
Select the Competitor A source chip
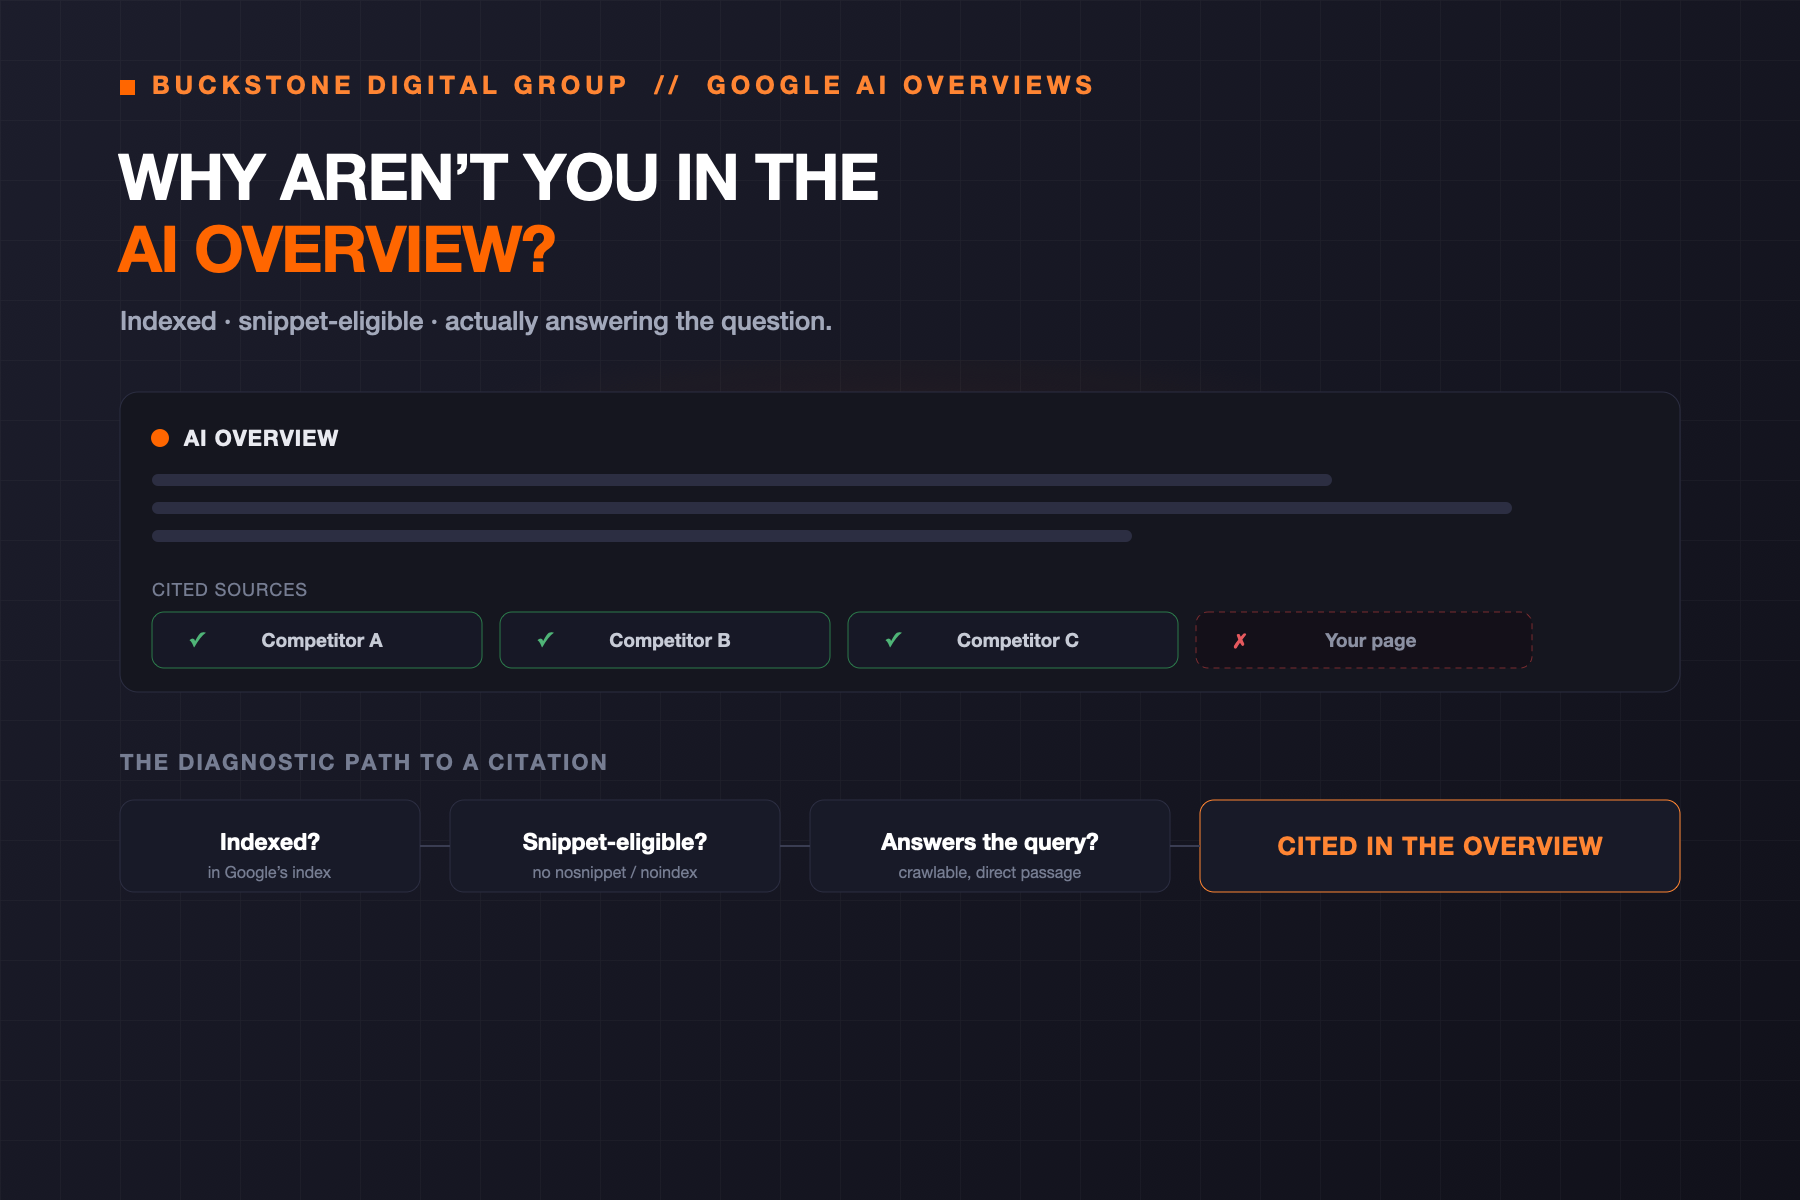pyautogui.click(x=317, y=640)
